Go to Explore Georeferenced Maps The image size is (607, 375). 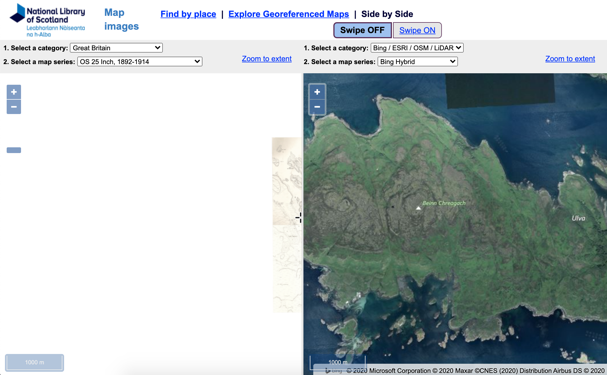pos(288,14)
